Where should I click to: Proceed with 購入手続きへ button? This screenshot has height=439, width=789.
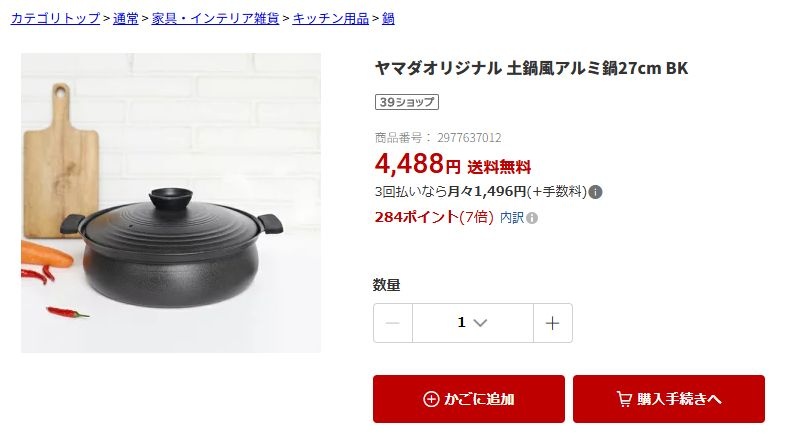(x=669, y=399)
